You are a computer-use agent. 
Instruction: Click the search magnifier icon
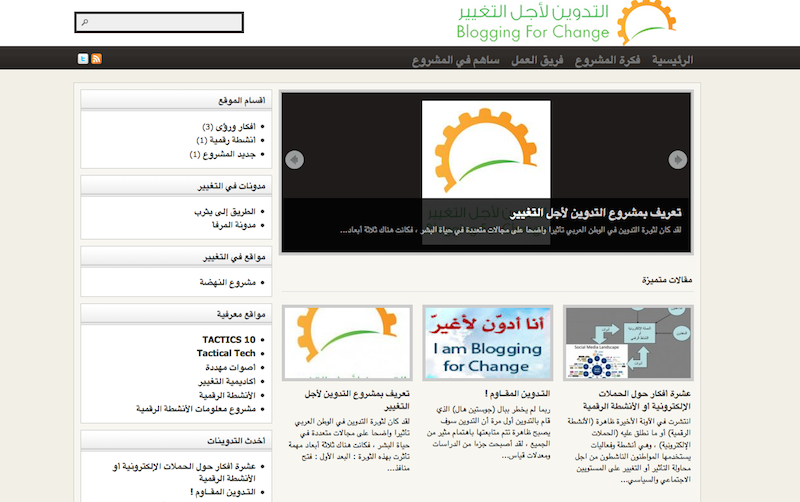pos(85,22)
